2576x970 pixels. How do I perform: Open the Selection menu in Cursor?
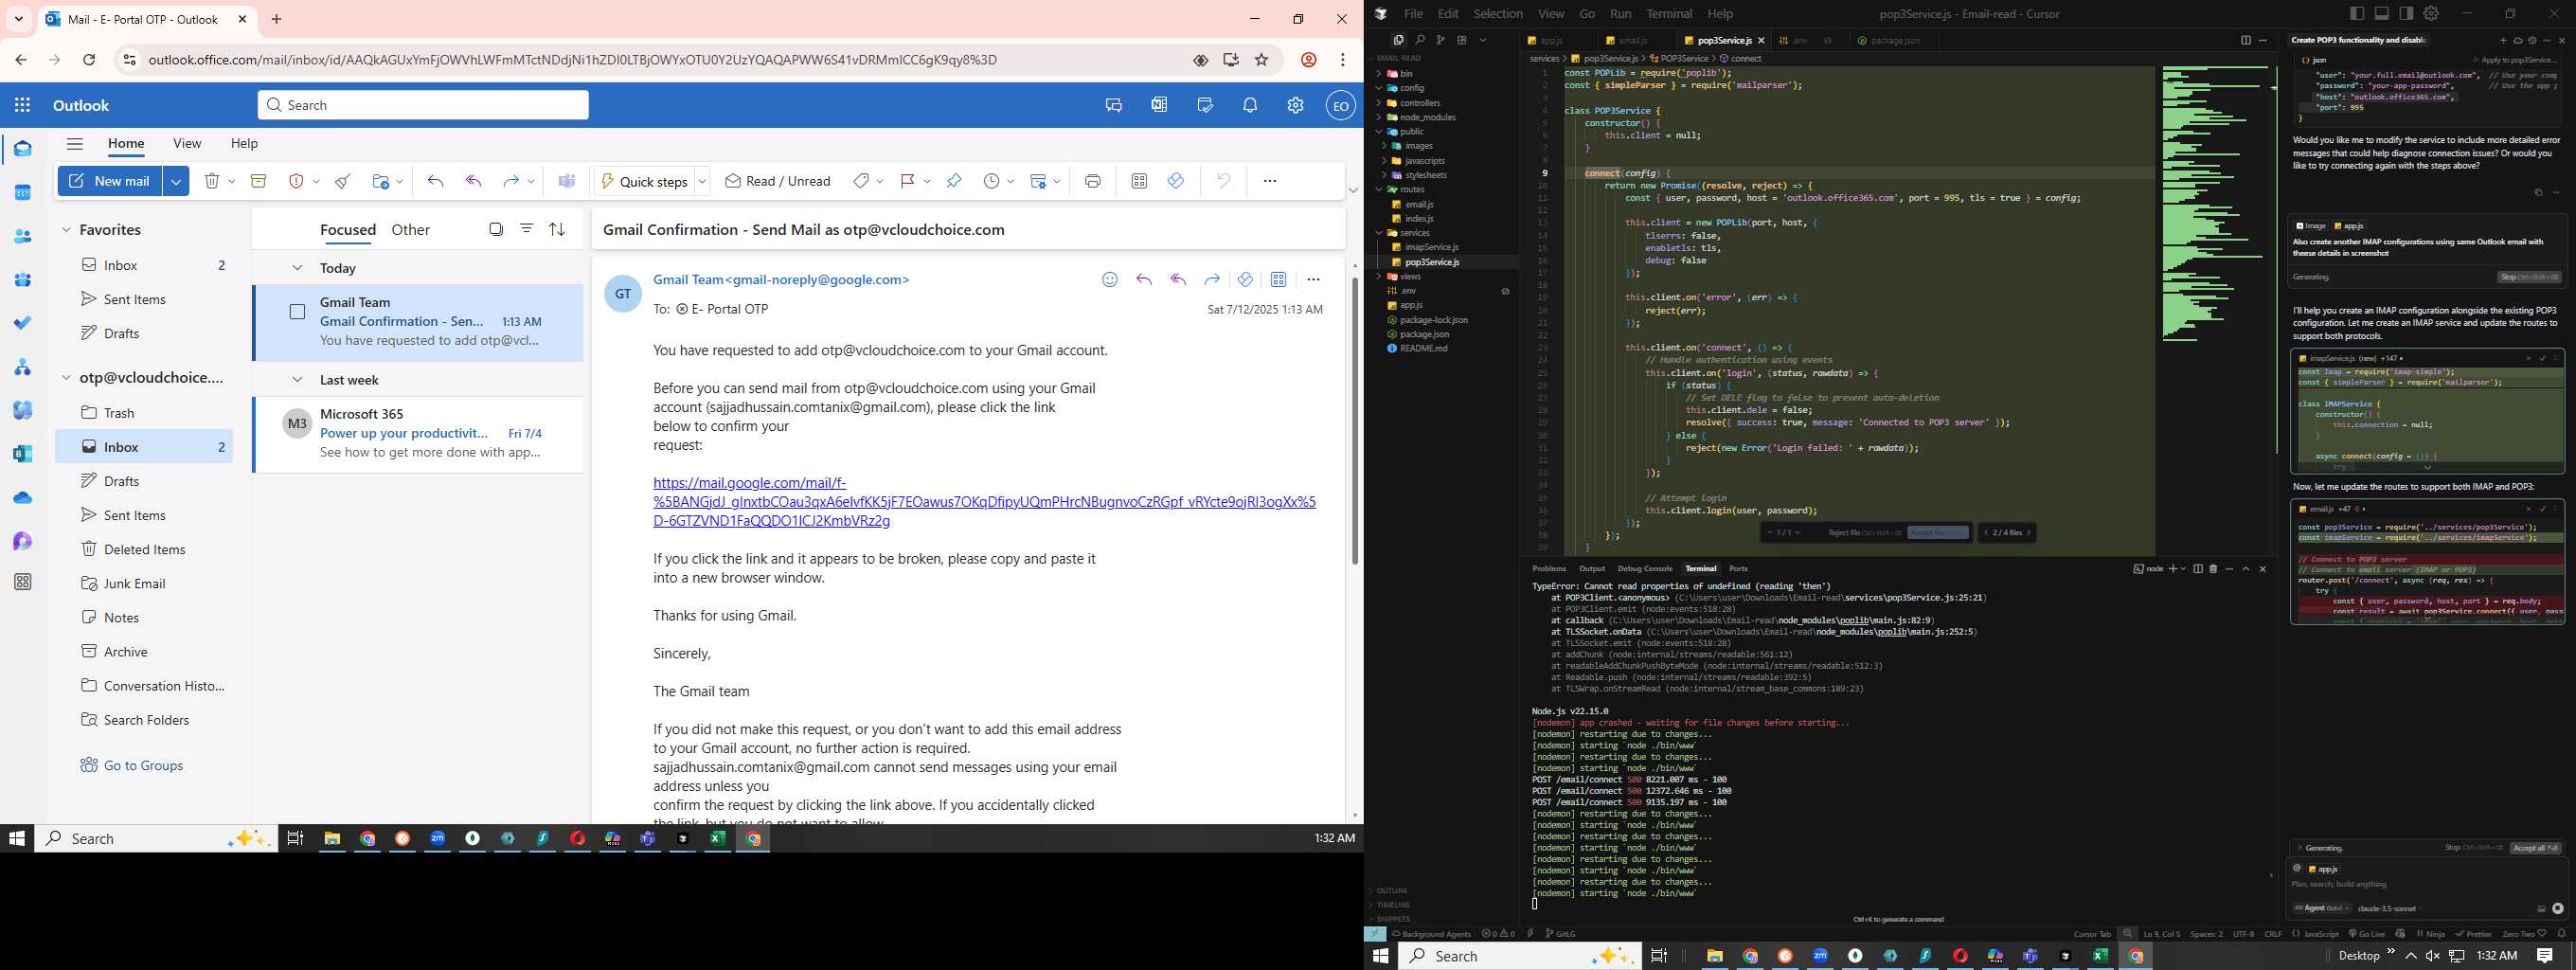pyautogui.click(x=1497, y=13)
